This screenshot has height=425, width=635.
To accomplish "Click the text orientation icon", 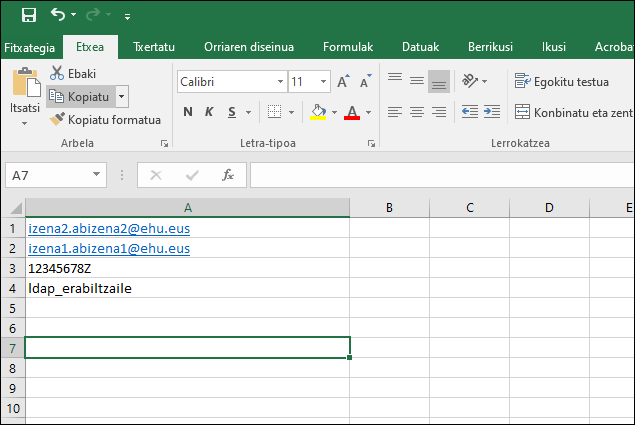I will [x=470, y=81].
